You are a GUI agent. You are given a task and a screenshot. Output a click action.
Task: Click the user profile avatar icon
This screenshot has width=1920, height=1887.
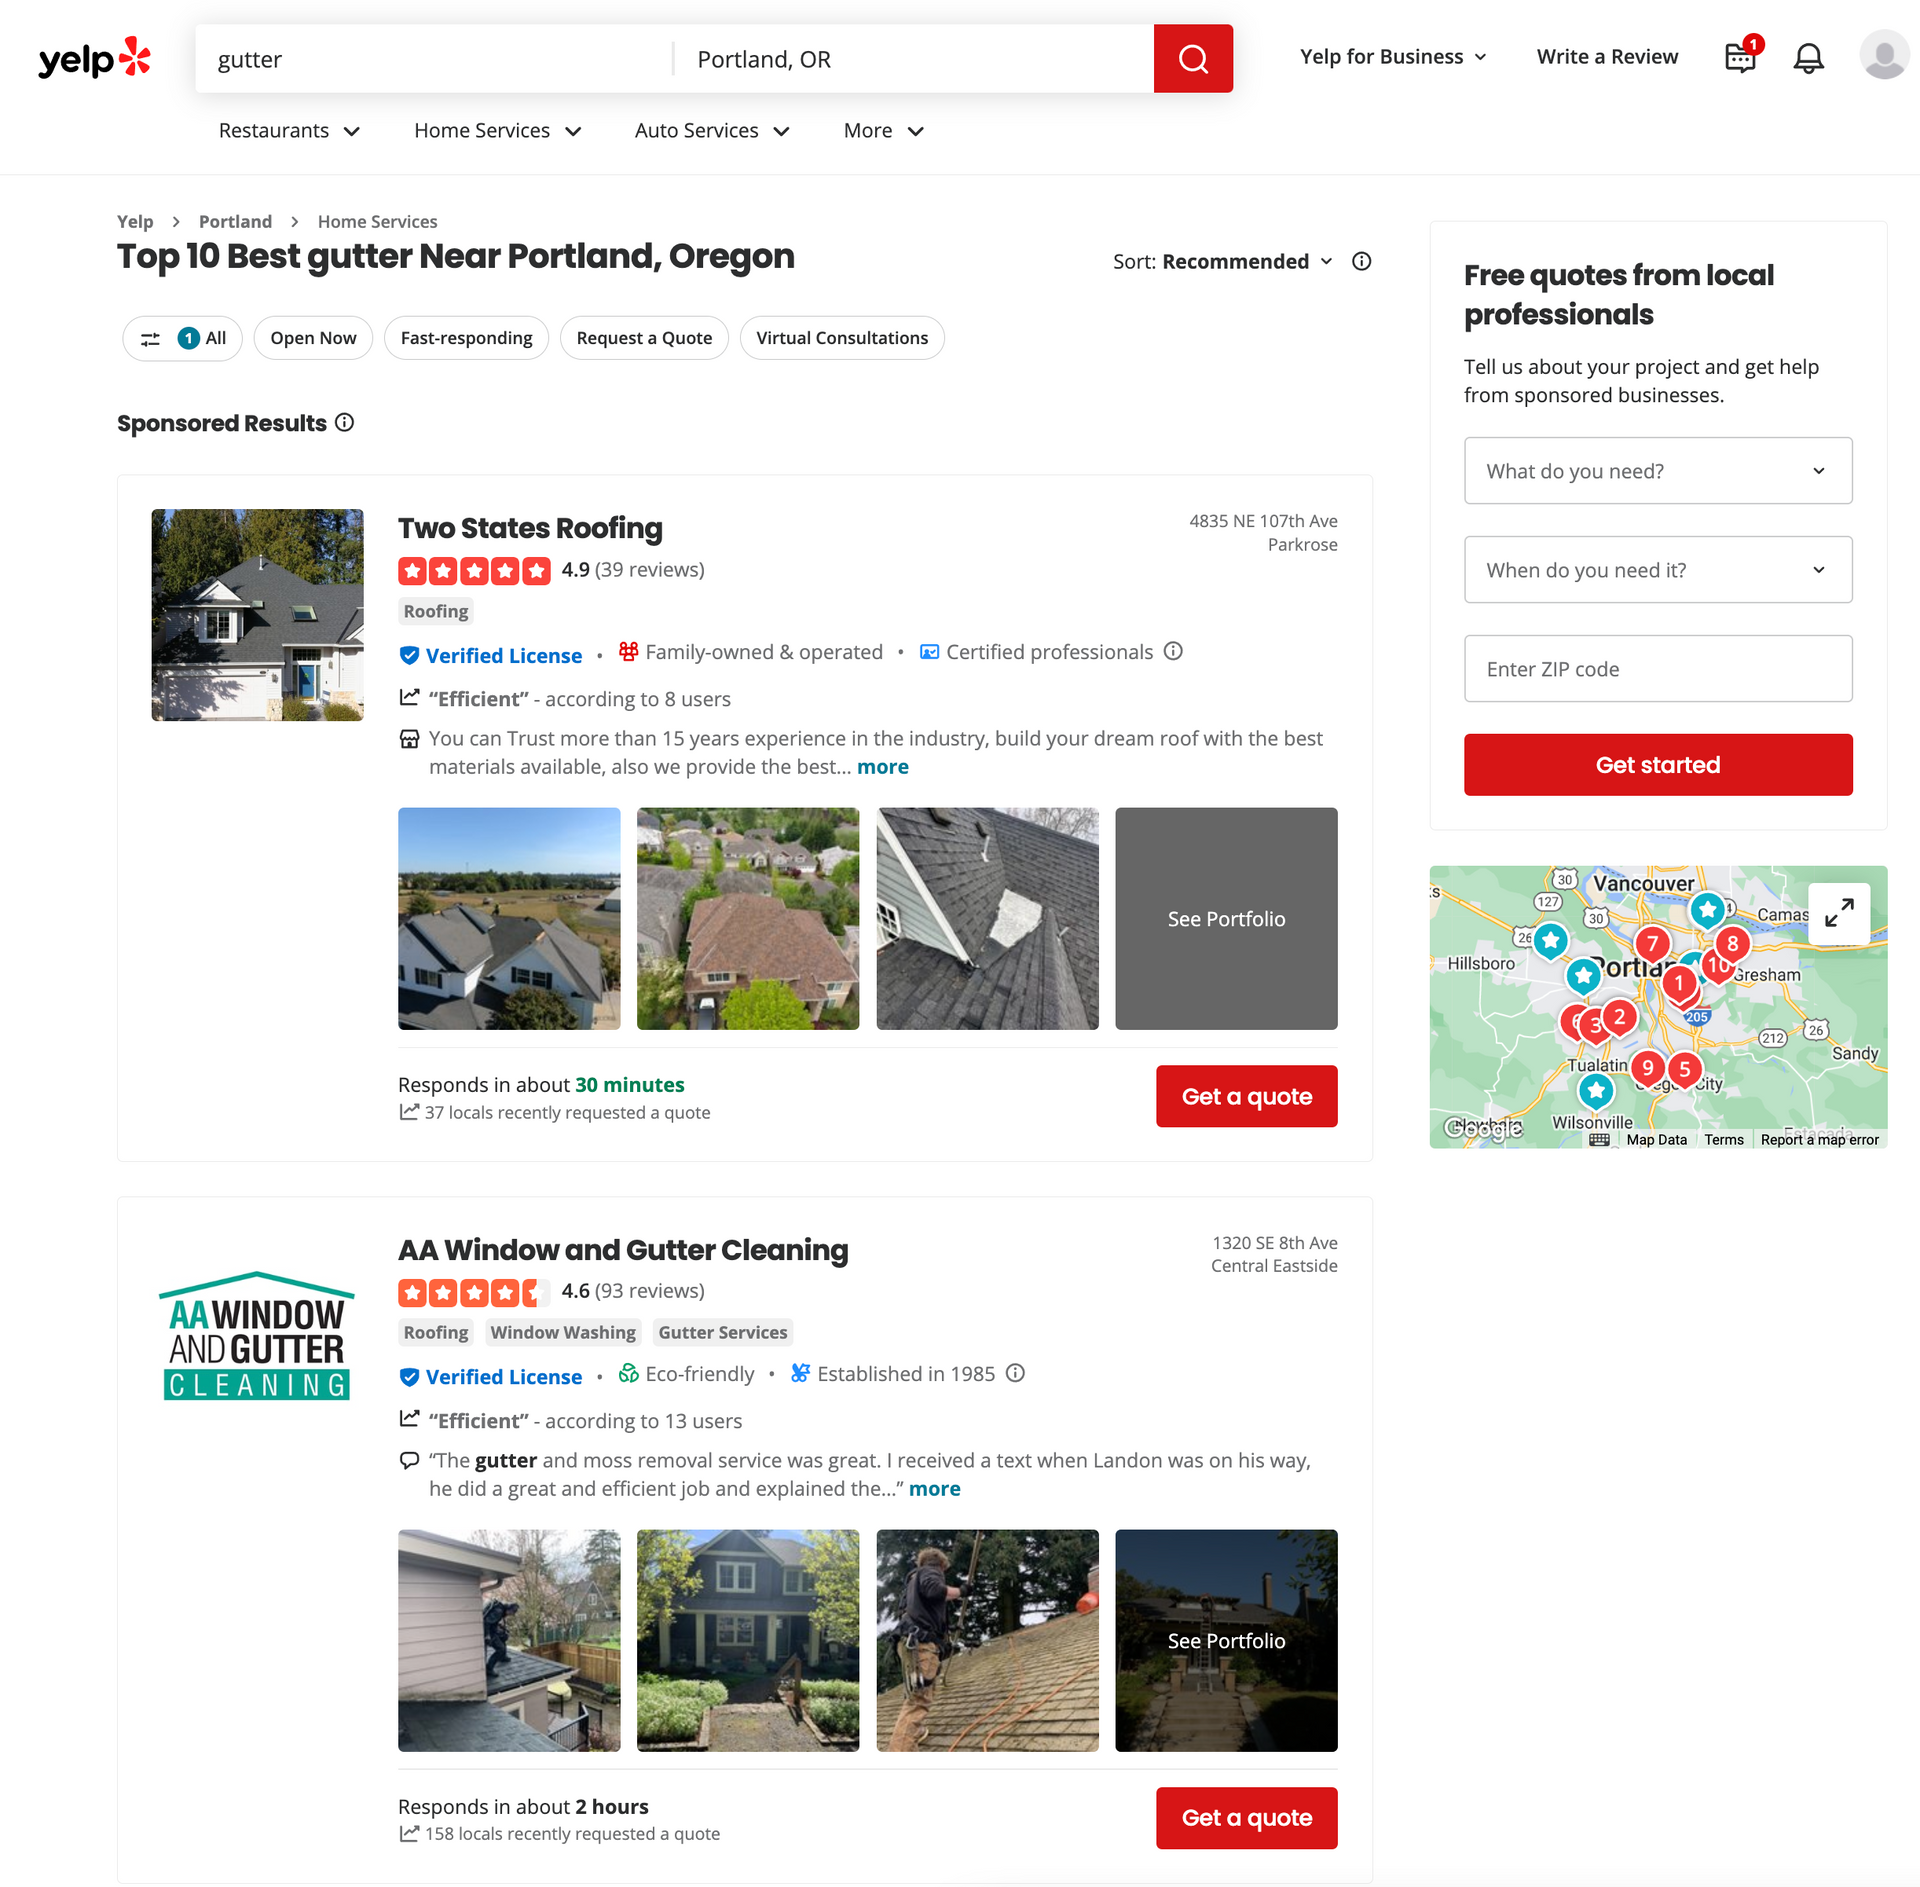coord(1884,57)
